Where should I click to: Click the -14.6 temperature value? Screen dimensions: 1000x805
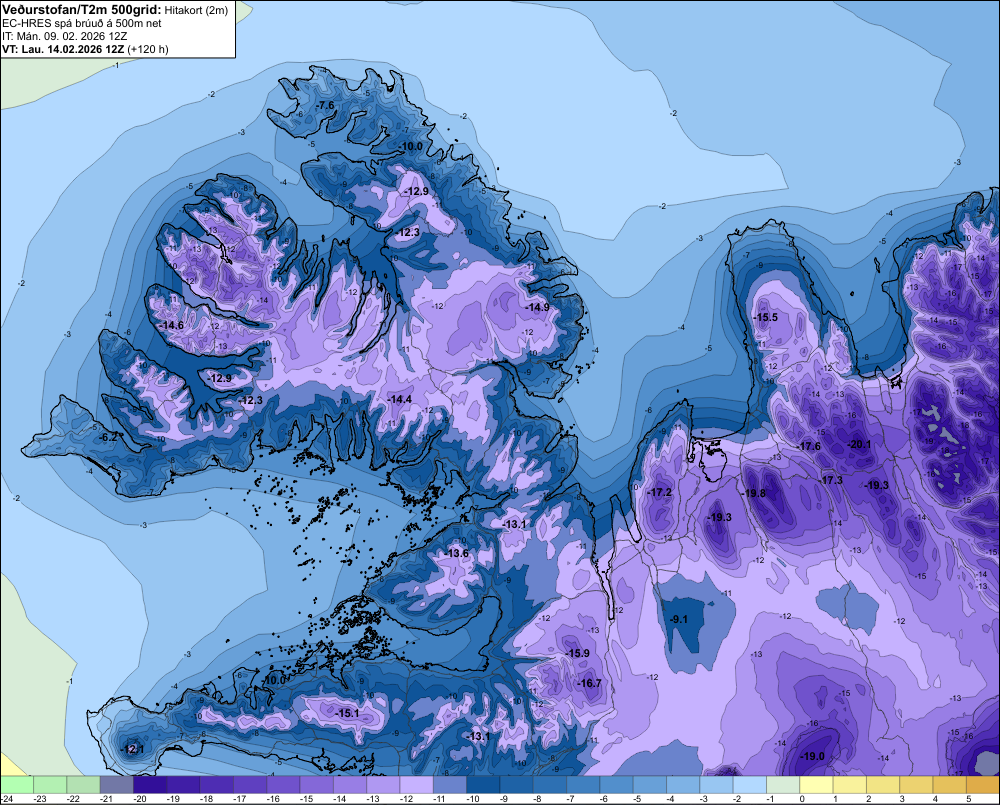click(171, 325)
